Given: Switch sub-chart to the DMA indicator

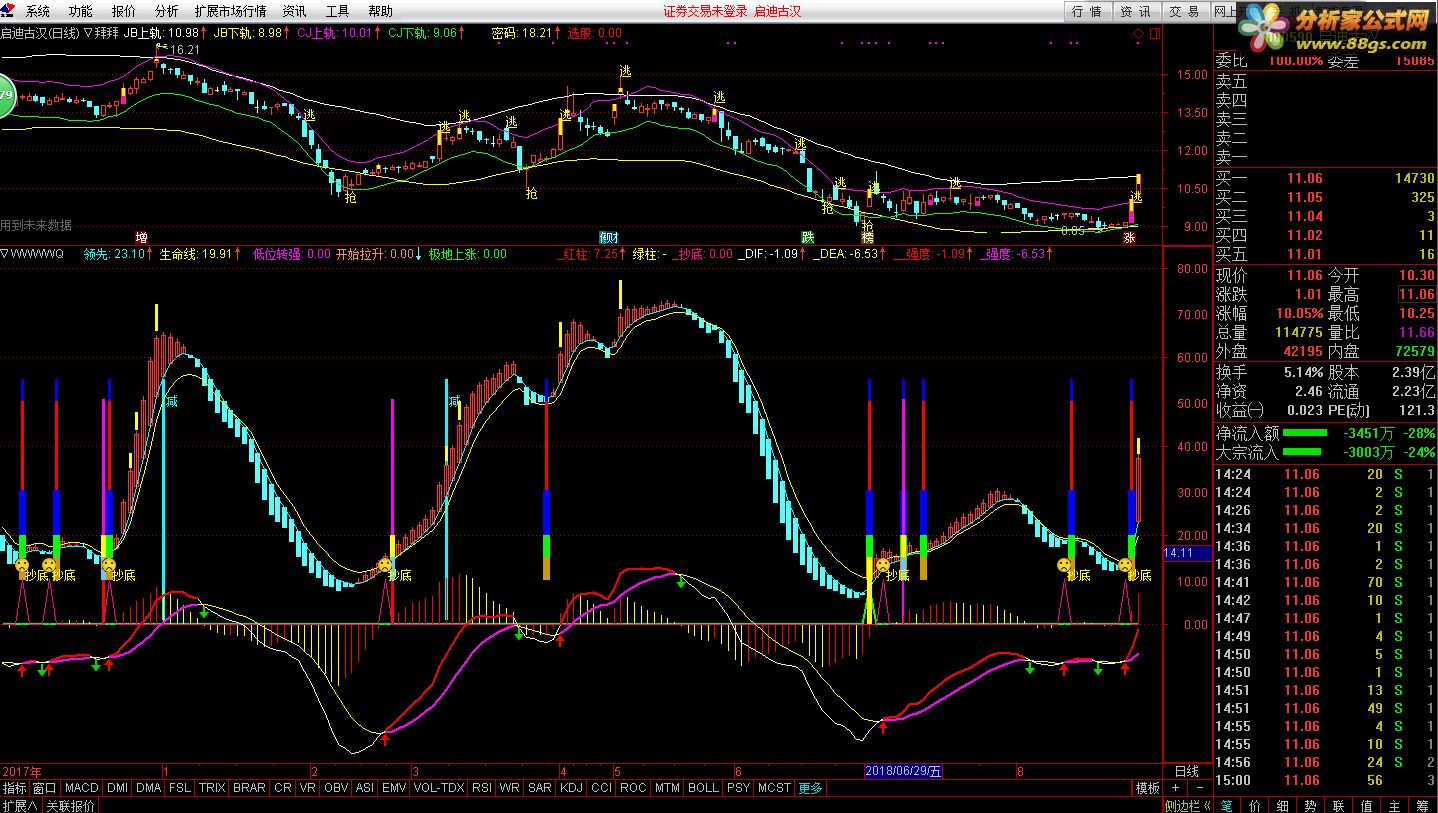Looking at the screenshot, I should coord(149,788).
